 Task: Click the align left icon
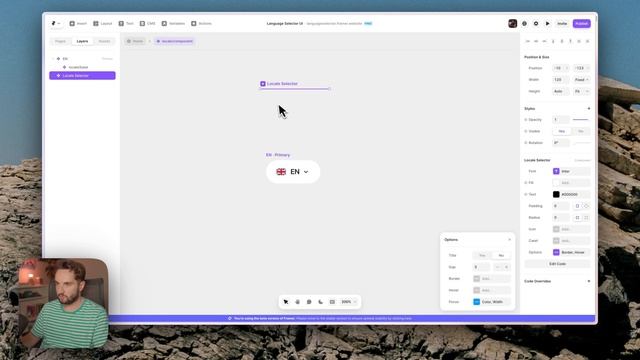point(527,41)
